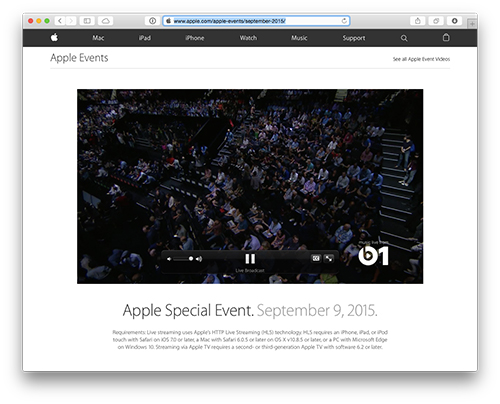Set volume to max with loud speaker icon

point(199,259)
